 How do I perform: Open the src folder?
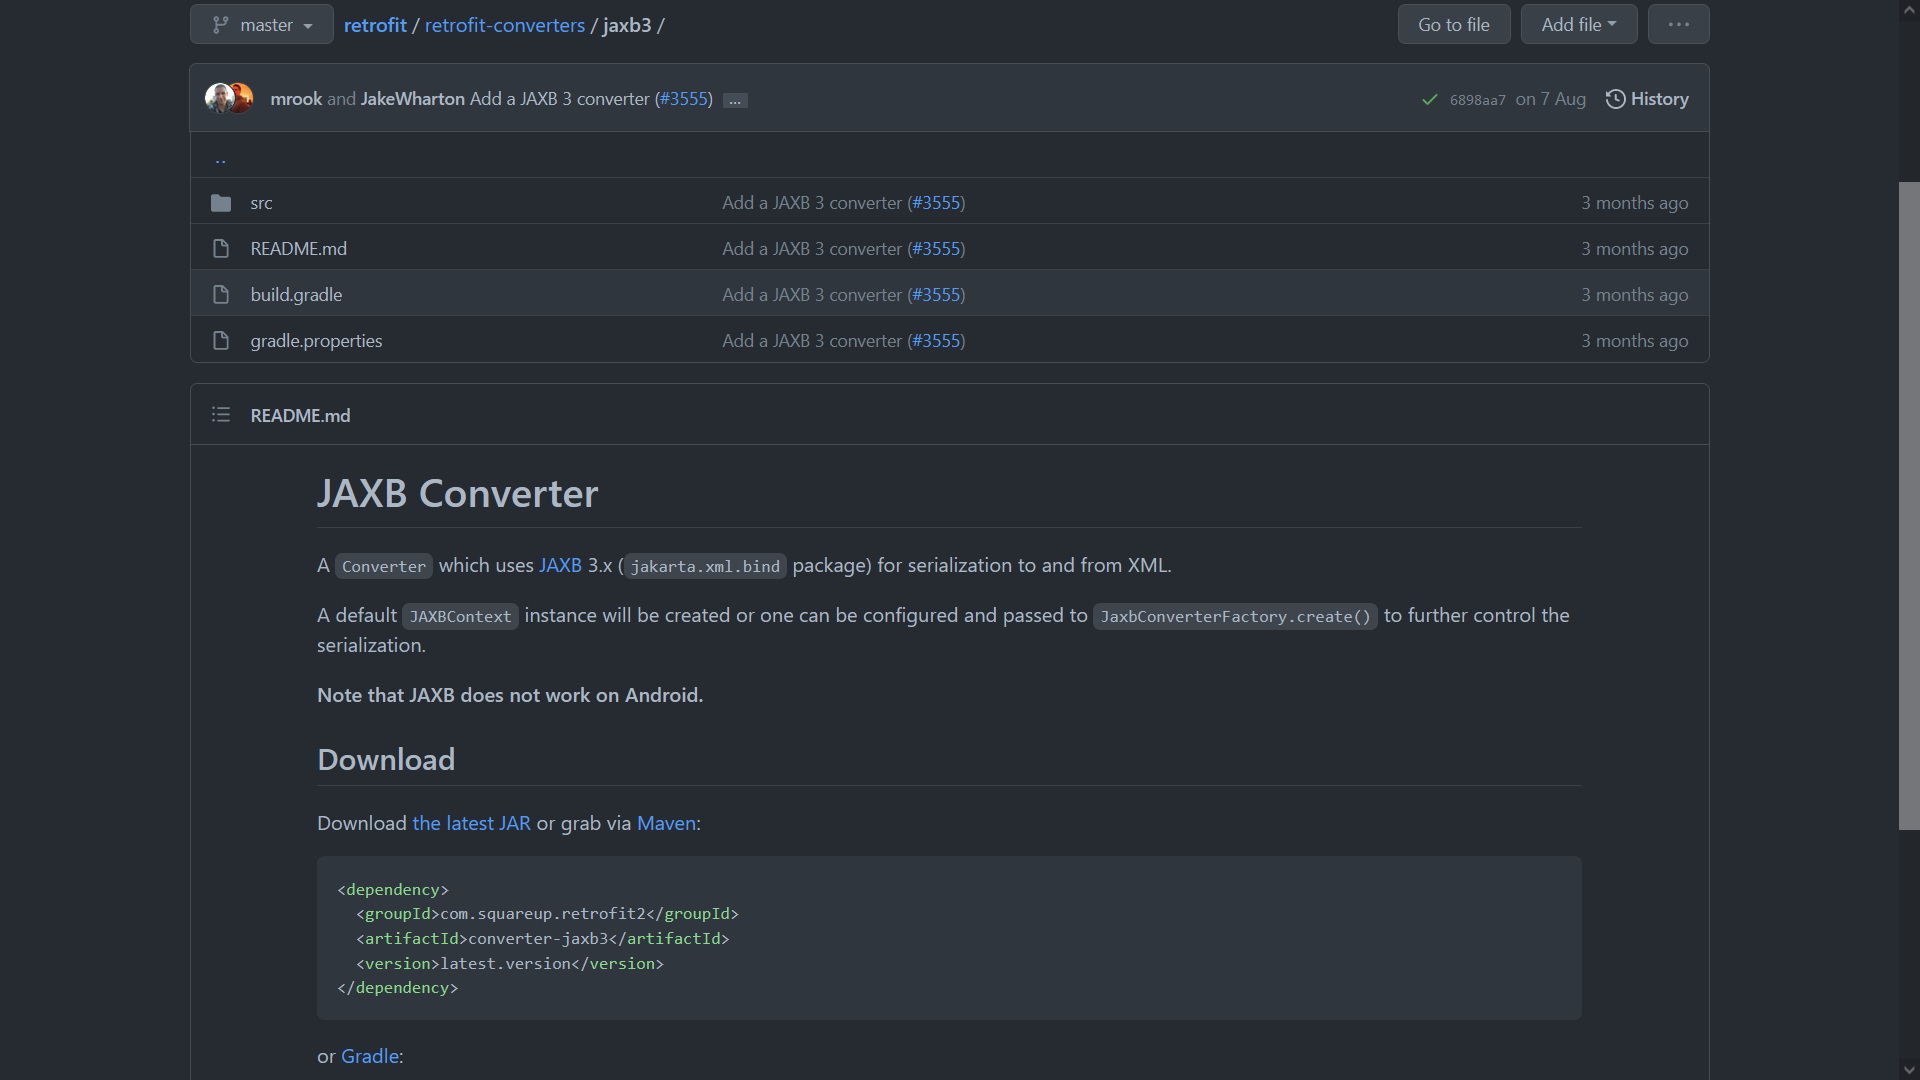[x=261, y=203]
